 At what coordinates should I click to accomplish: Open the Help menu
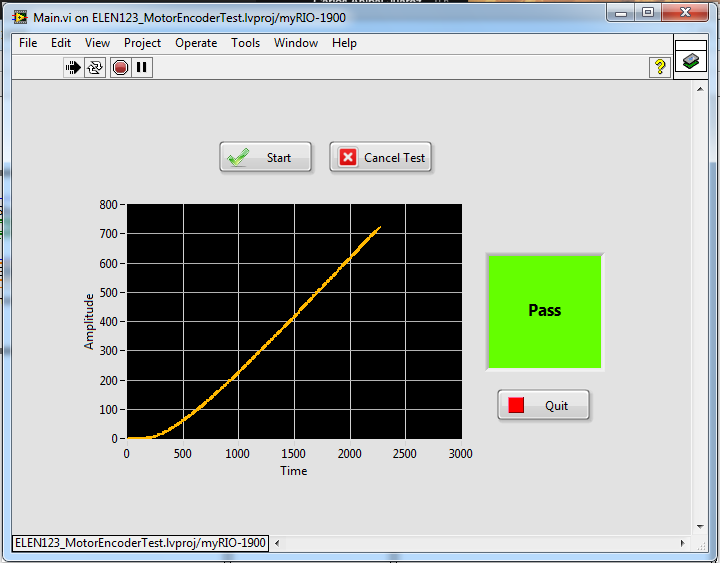coord(344,43)
